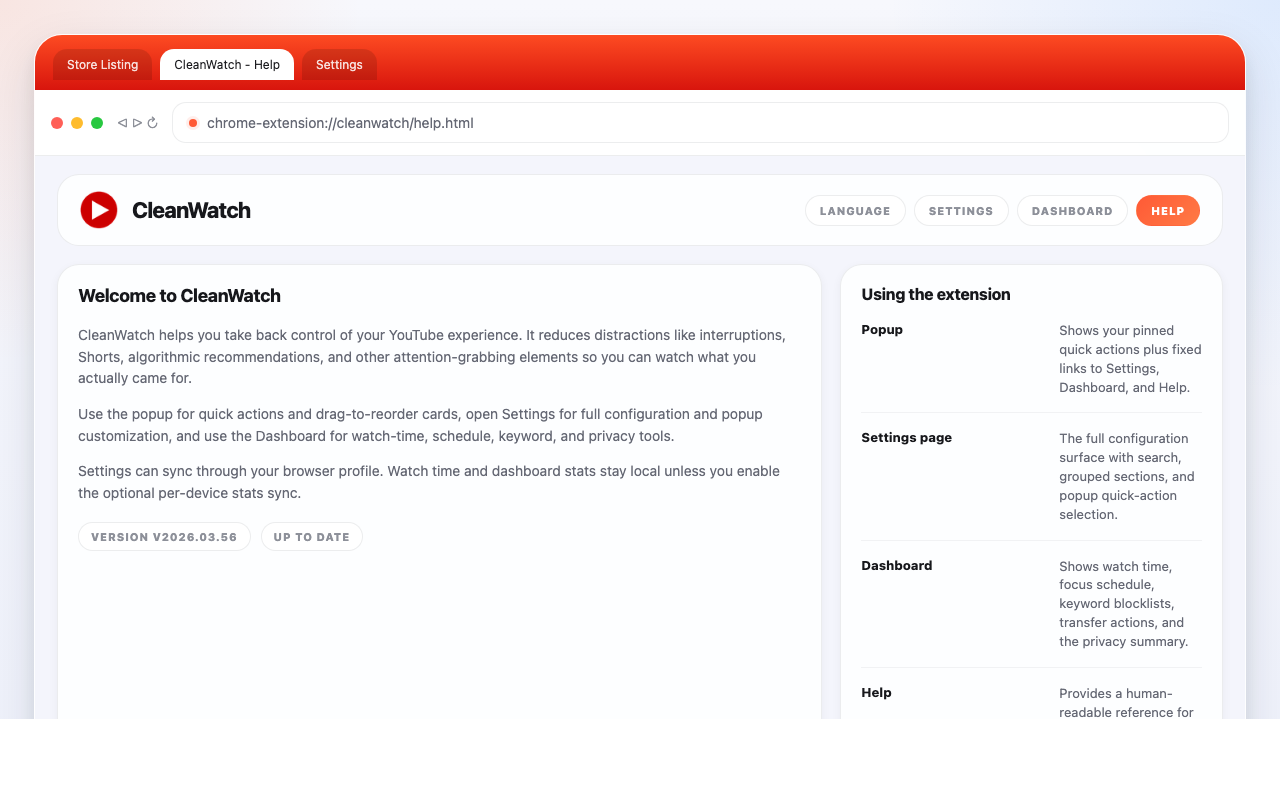Click the orange Help button
The width and height of the screenshot is (1280, 800).
[x=1167, y=211]
